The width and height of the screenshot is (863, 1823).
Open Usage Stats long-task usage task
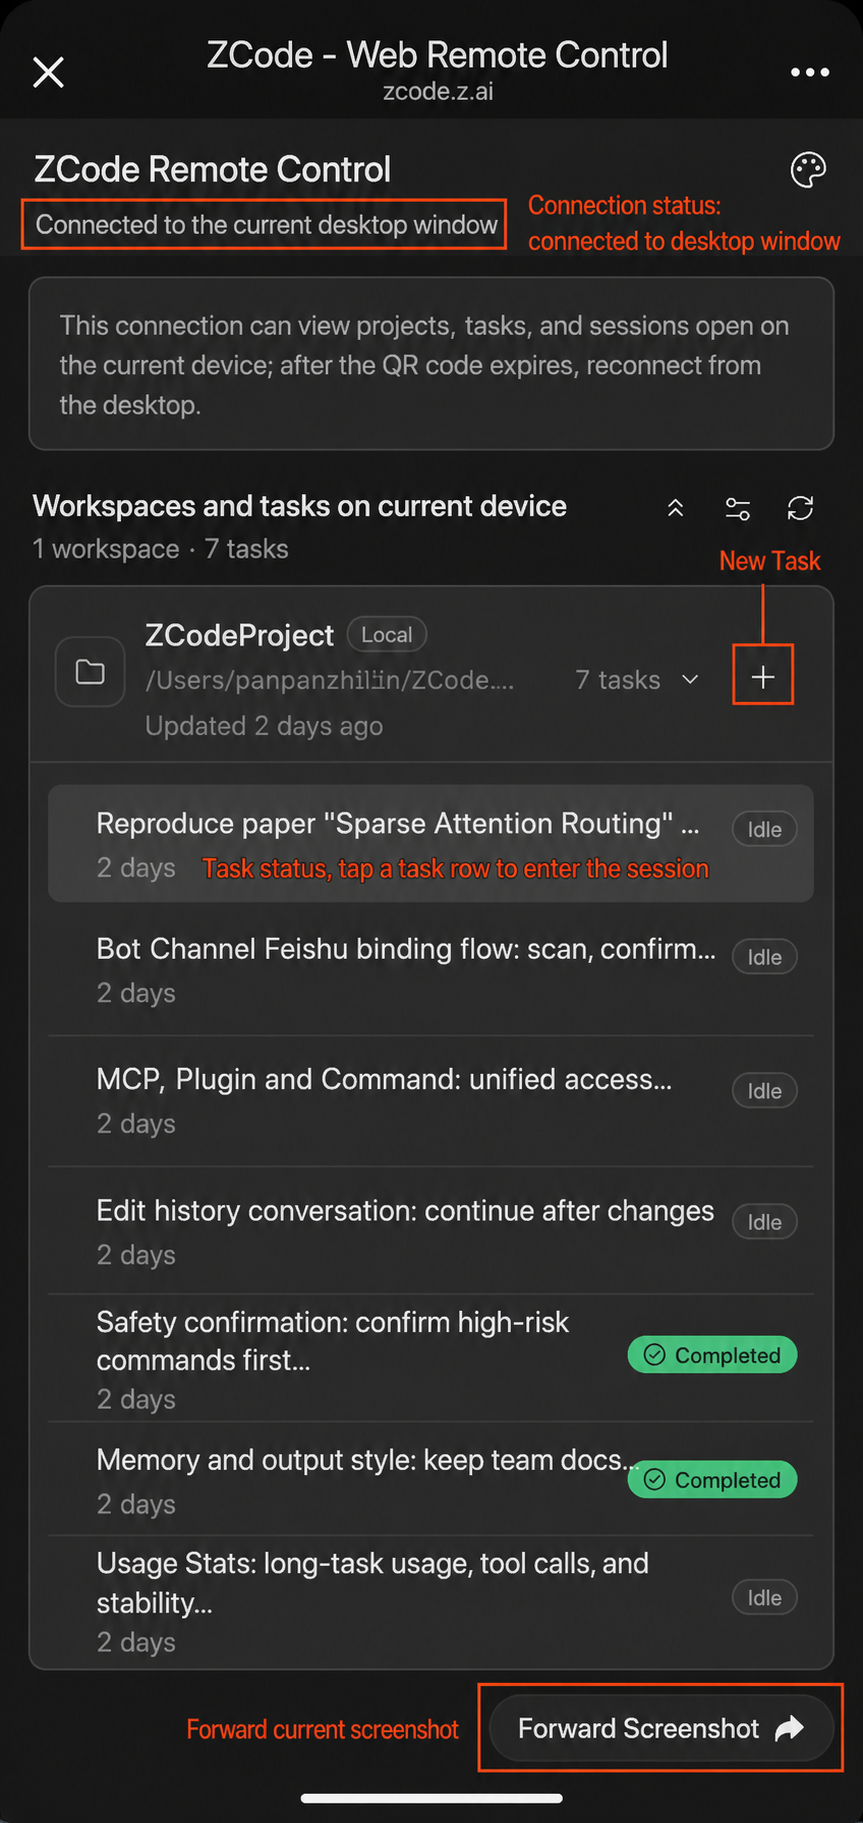tap(431, 1602)
